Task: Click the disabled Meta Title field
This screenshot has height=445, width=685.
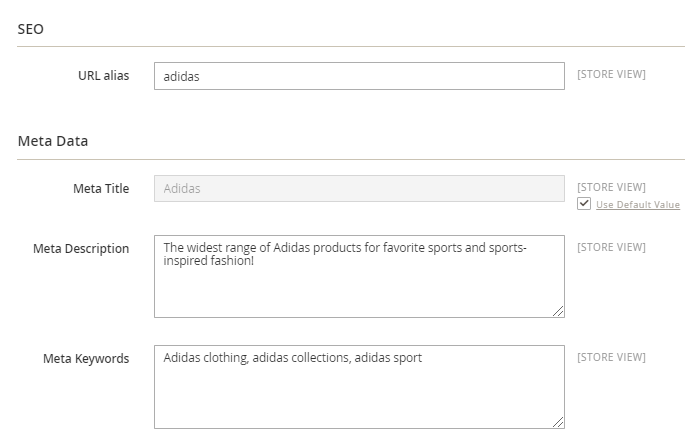Action: 359,189
